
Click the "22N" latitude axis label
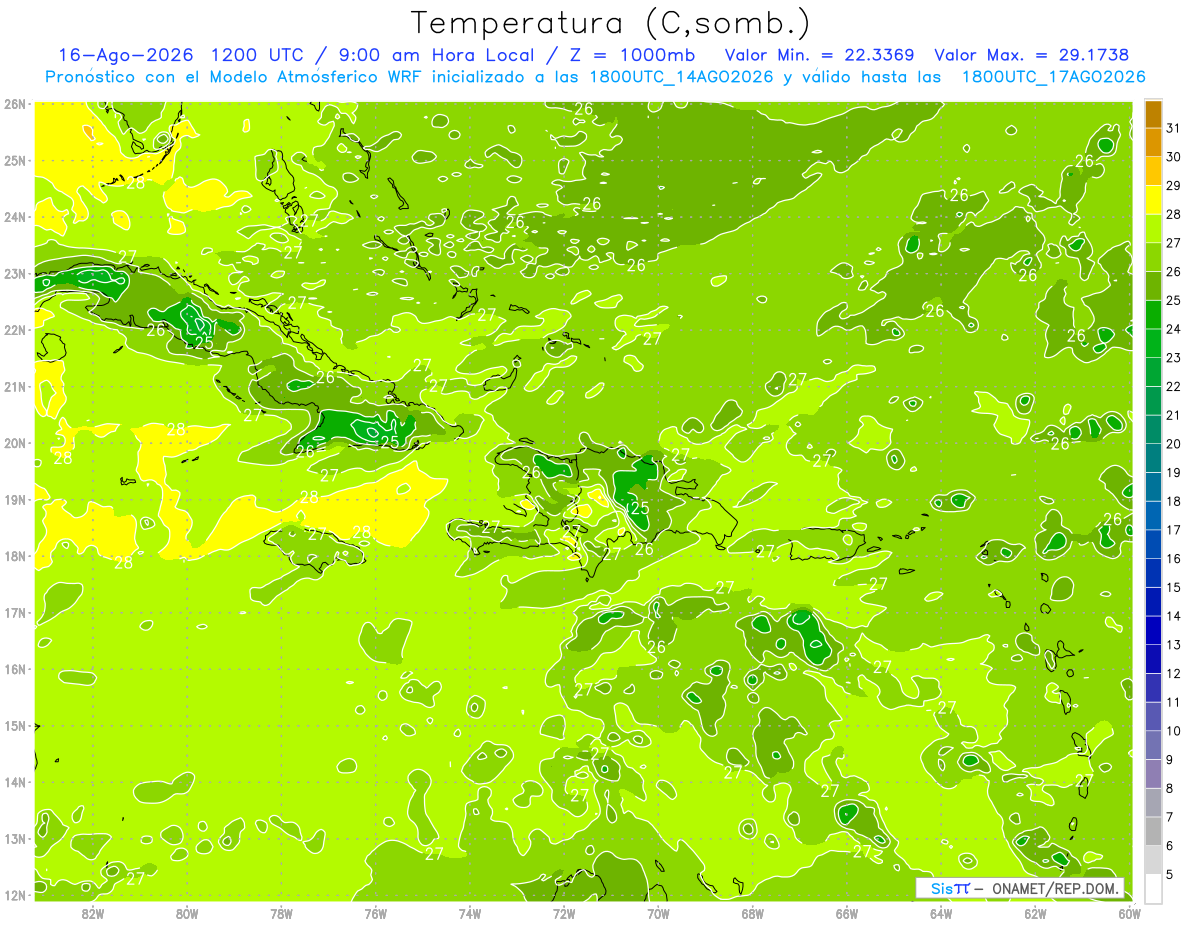pyautogui.click(x=14, y=330)
